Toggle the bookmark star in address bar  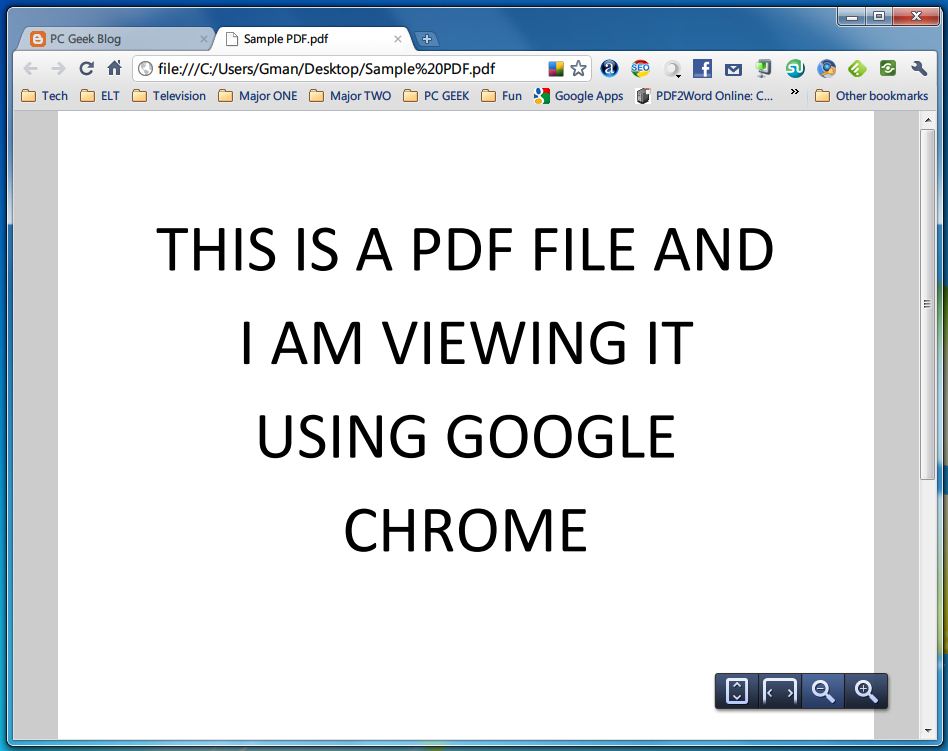[x=578, y=68]
